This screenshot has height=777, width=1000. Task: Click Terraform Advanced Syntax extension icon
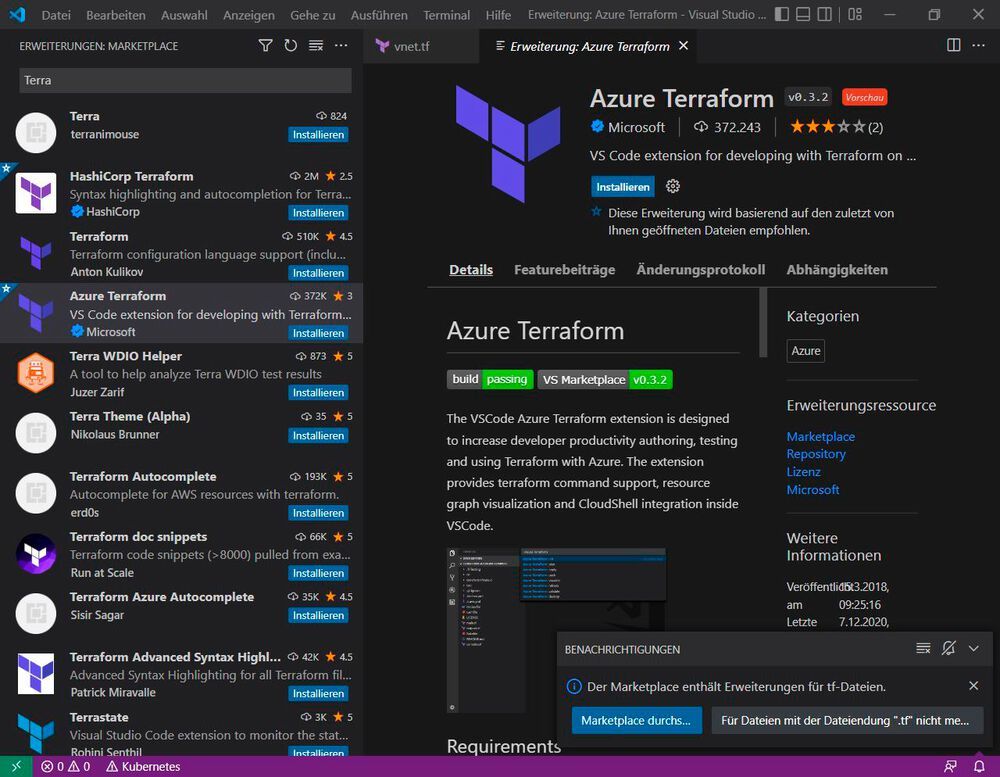[36, 673]
